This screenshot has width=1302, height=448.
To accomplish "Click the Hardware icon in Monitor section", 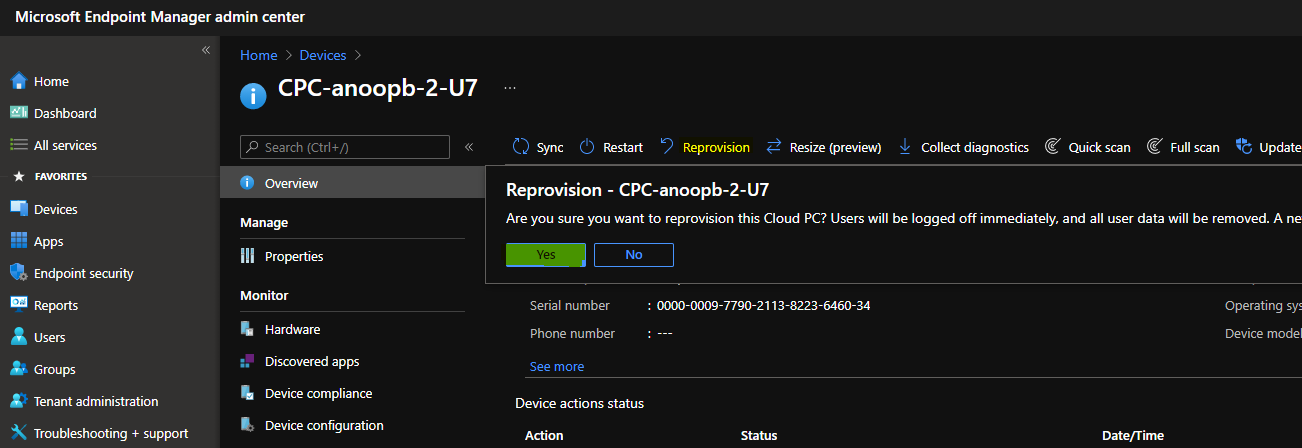I will [x=248, y=329].
